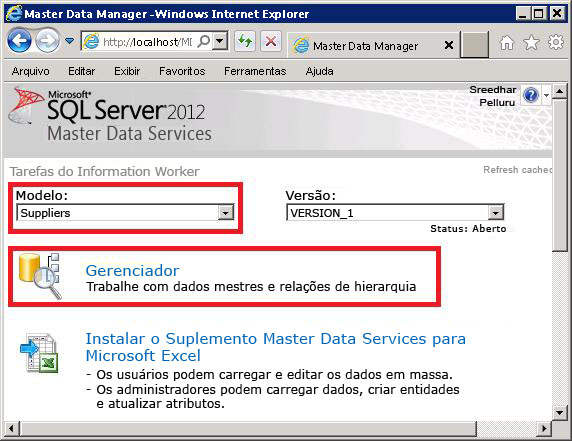This screenshot has height=441, width=572.
Task: Open the Gerenciador link
Action: tap(132, 271)
